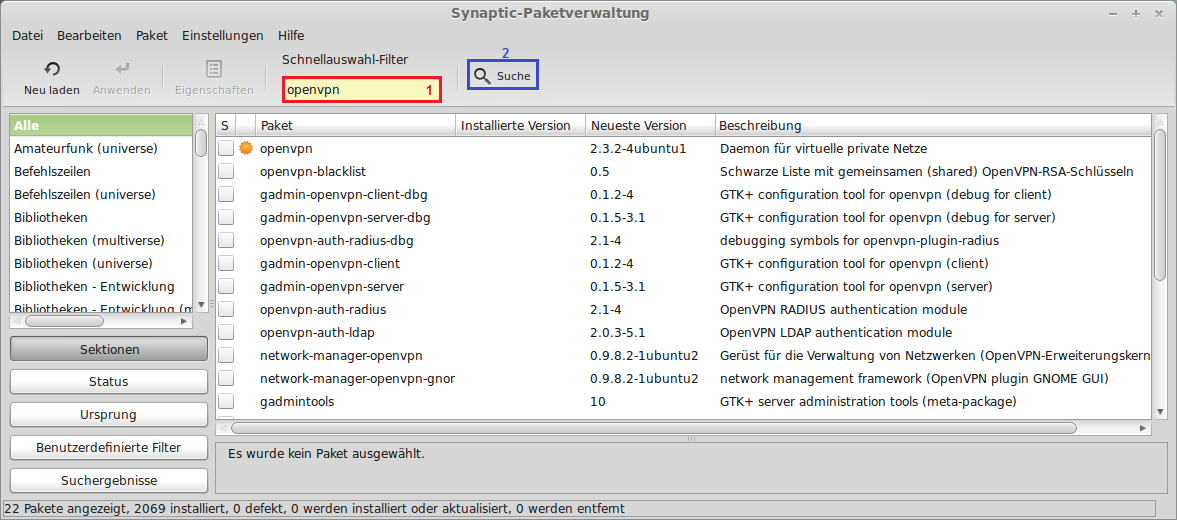Viewport: 1177px width, 520px height.
Task: Select the network-manager-openvpn-gnor package row
Action: 683,378
